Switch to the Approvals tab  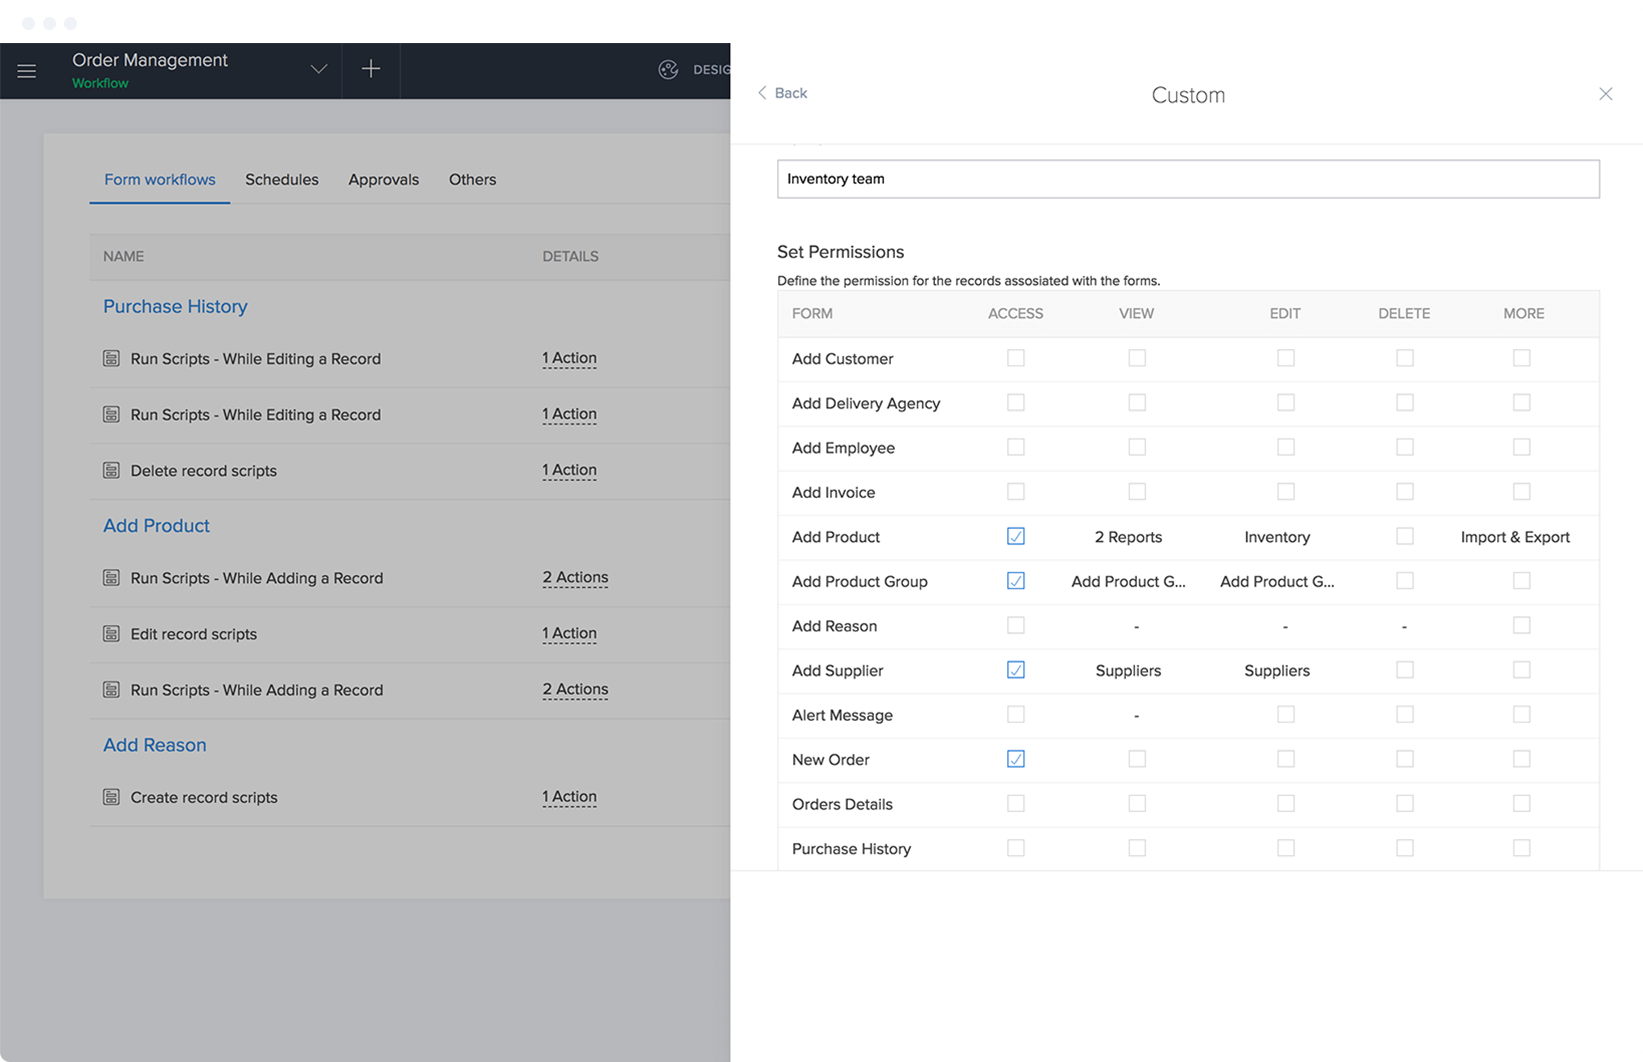click(x=383, y=180)
